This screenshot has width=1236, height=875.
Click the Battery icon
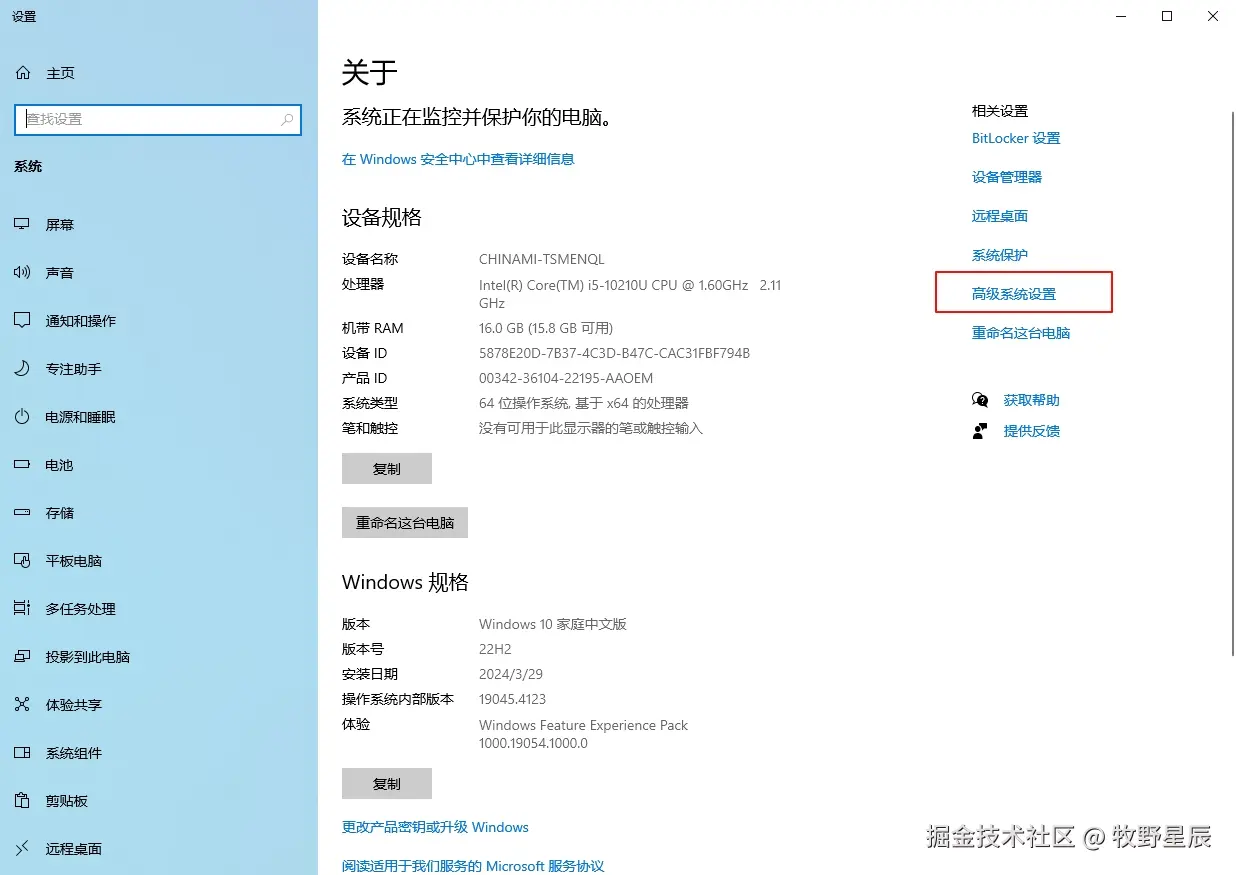pos(22,465)
